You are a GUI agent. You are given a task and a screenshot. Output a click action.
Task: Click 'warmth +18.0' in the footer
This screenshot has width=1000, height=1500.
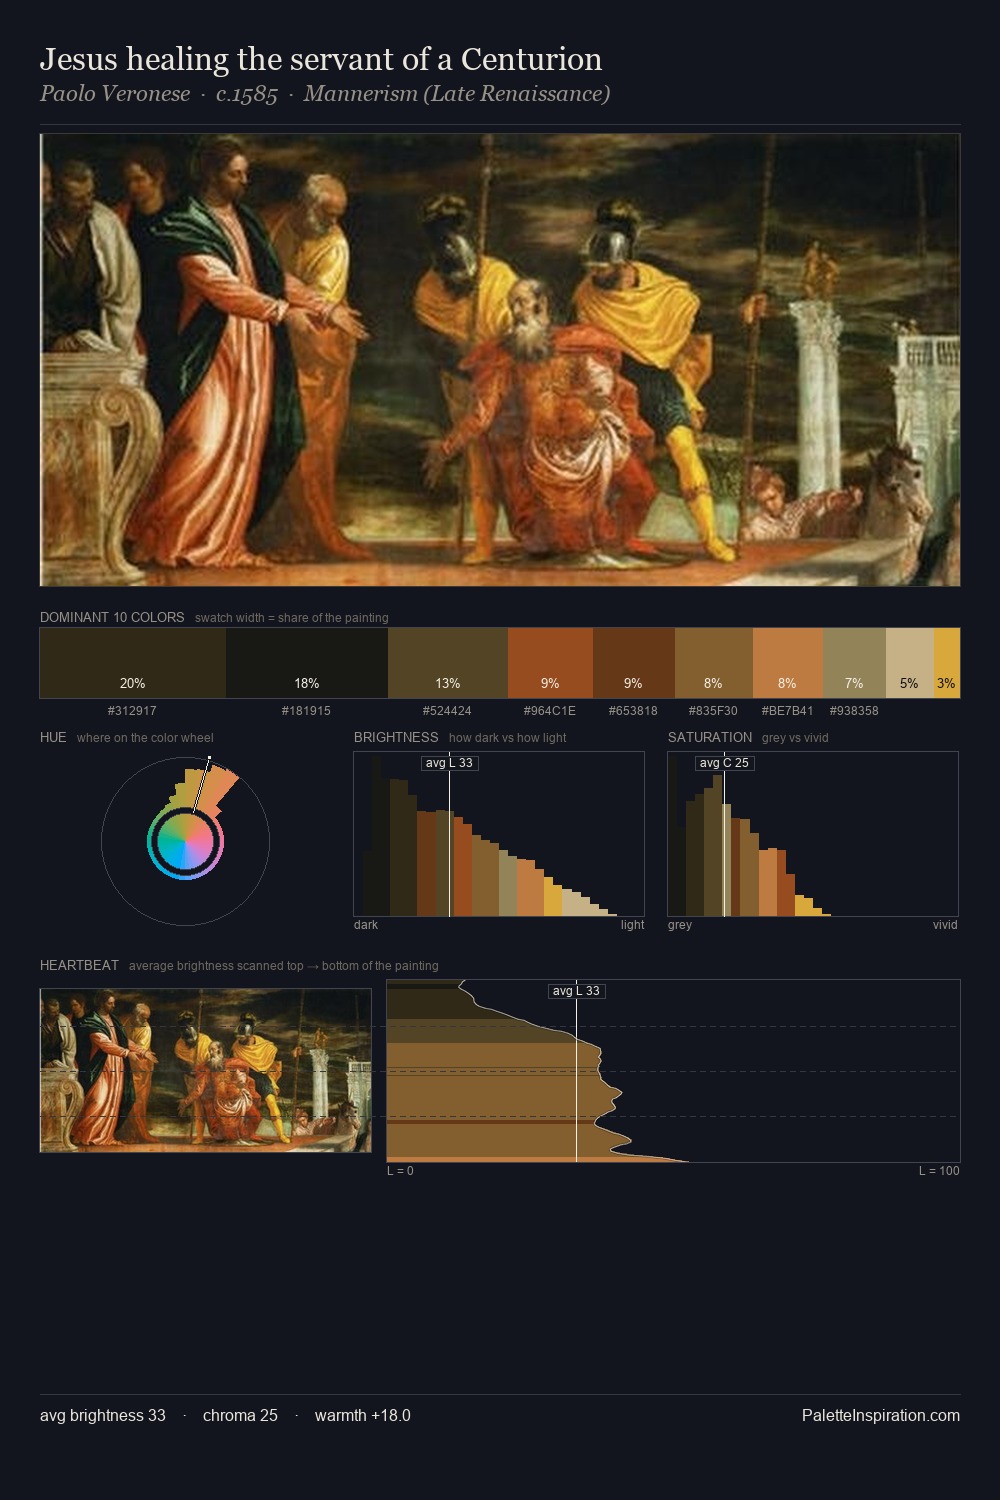tap(363, 1415)
